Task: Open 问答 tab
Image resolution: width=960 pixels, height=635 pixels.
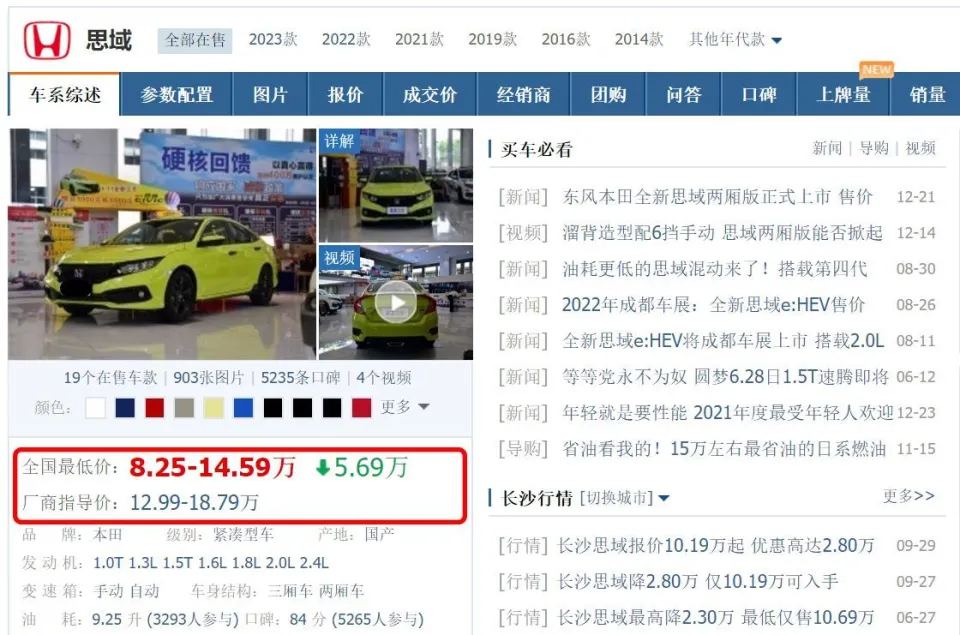Action: click(x=683, y=95)
